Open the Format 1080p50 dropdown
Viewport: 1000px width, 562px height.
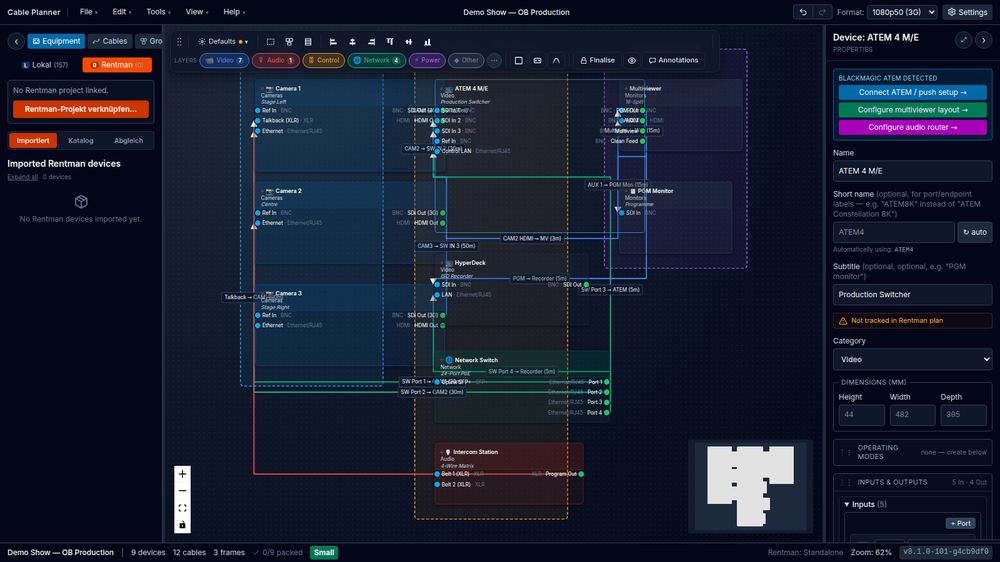[902, 12]
